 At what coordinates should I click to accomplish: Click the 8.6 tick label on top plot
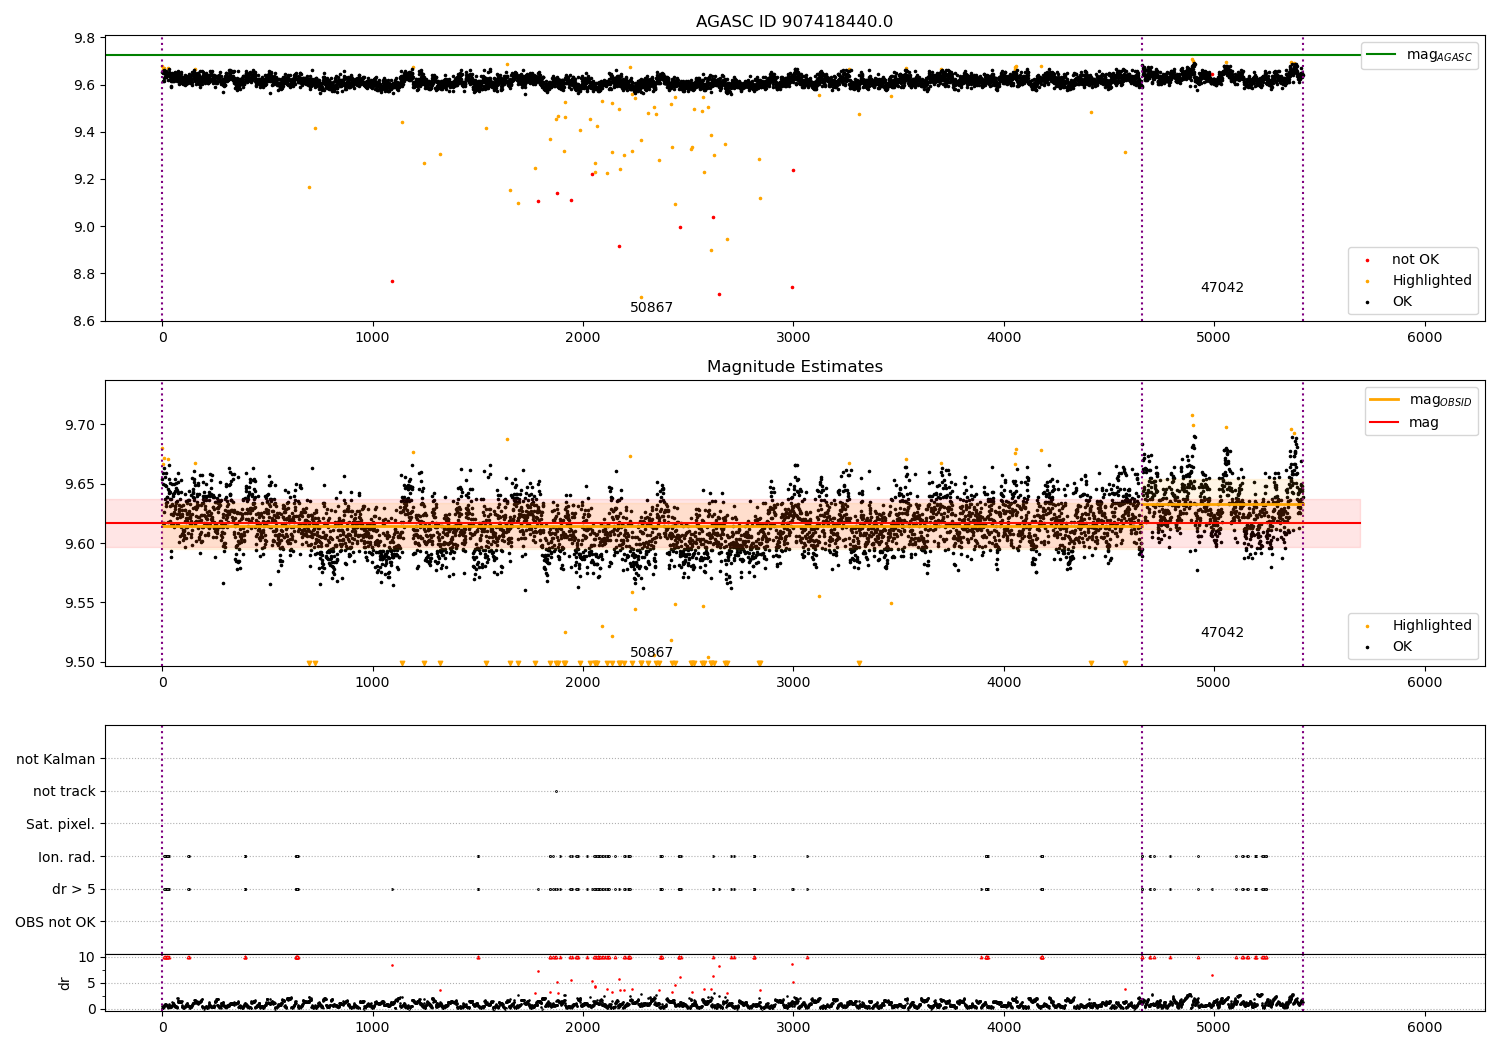point(85,322)
